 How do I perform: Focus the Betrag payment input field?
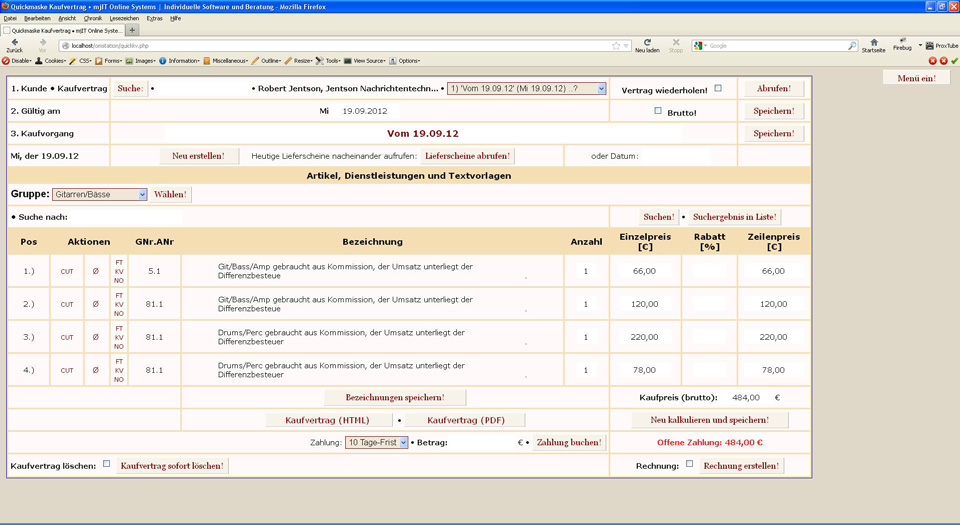point(482,442)
